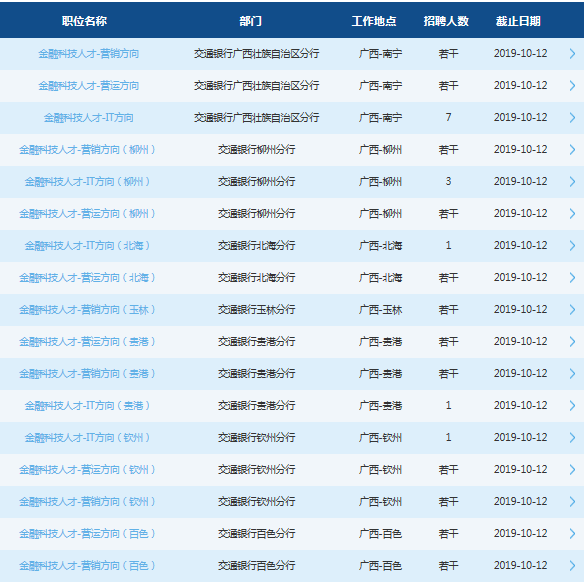The width and height of the screenshot is (587, 588).
Task: Open 金融科技人才-营销方向（贵港）link
Action: coord(87,374)
